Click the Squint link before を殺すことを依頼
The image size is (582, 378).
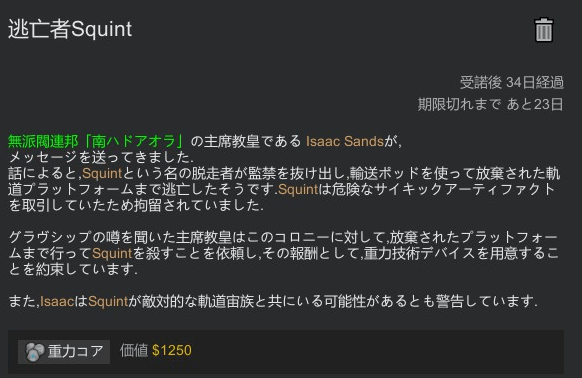[112, 253]
